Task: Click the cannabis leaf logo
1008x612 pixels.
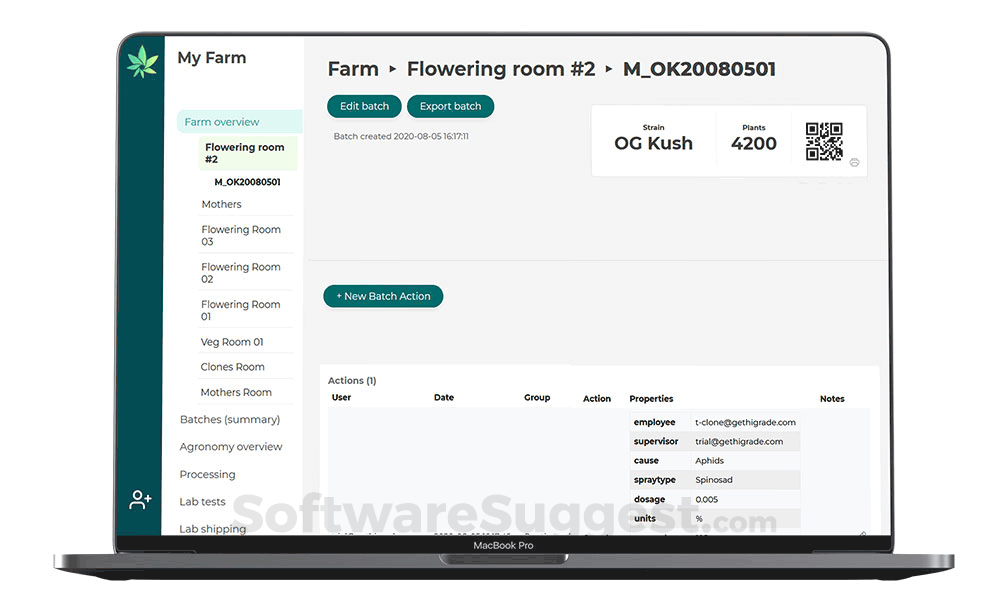Action: click(142, 62)
